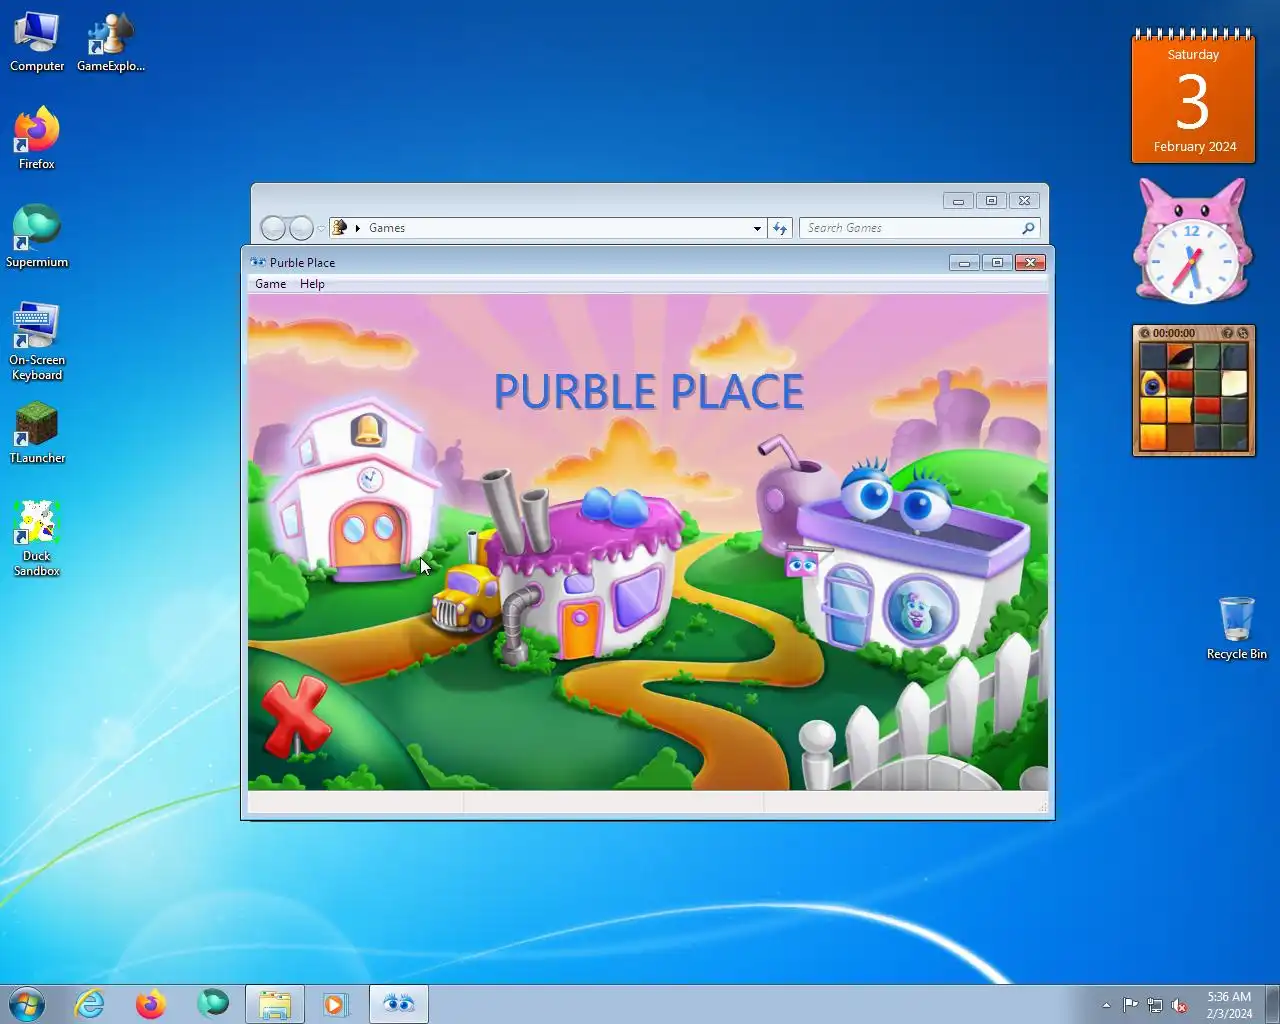Click the Games breadcrumb in address bar

[x=387, y=228]
